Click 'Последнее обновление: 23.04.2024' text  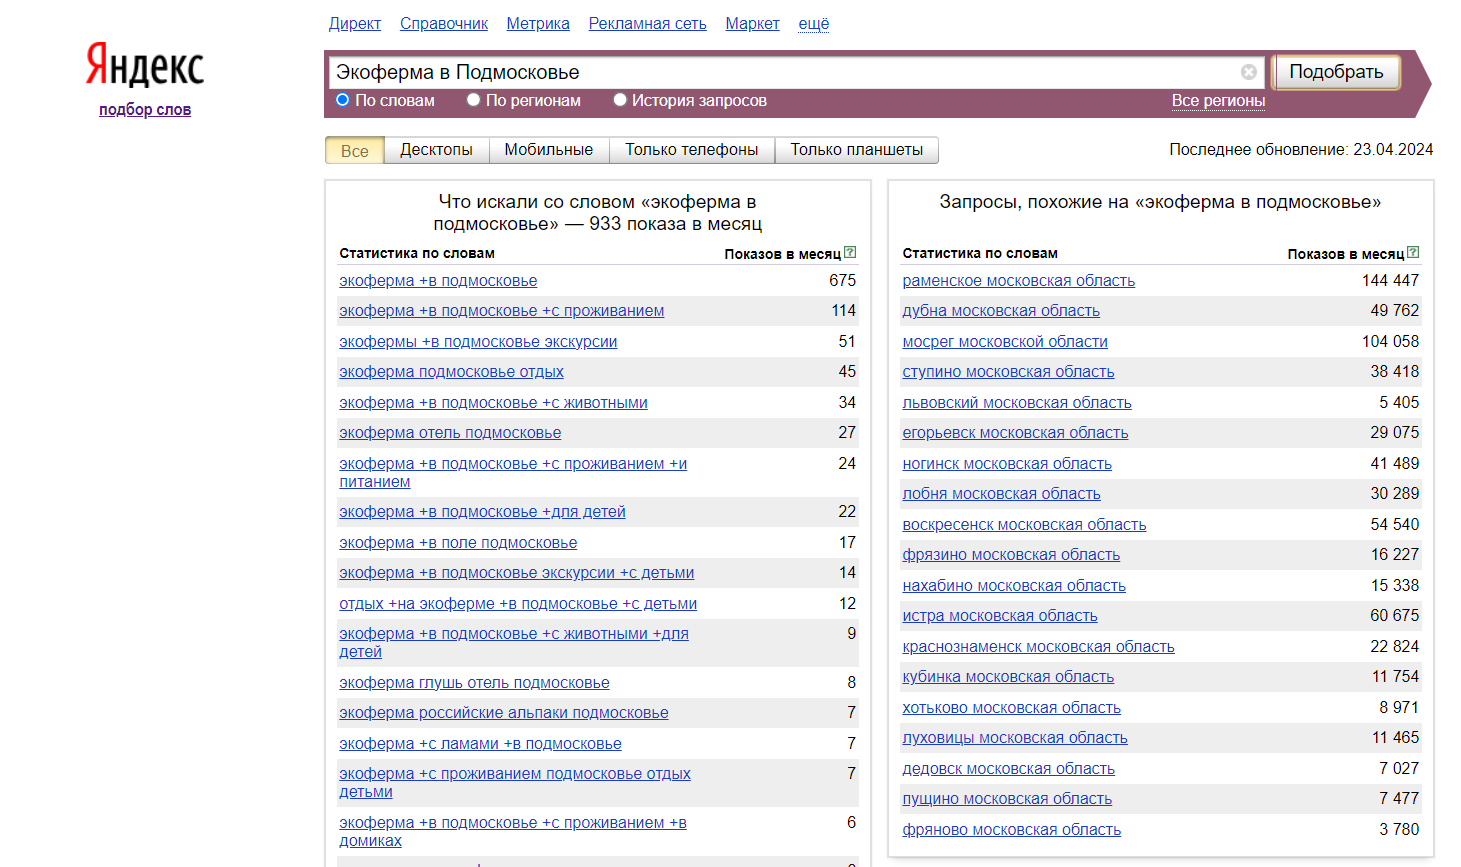point(1301,150)
